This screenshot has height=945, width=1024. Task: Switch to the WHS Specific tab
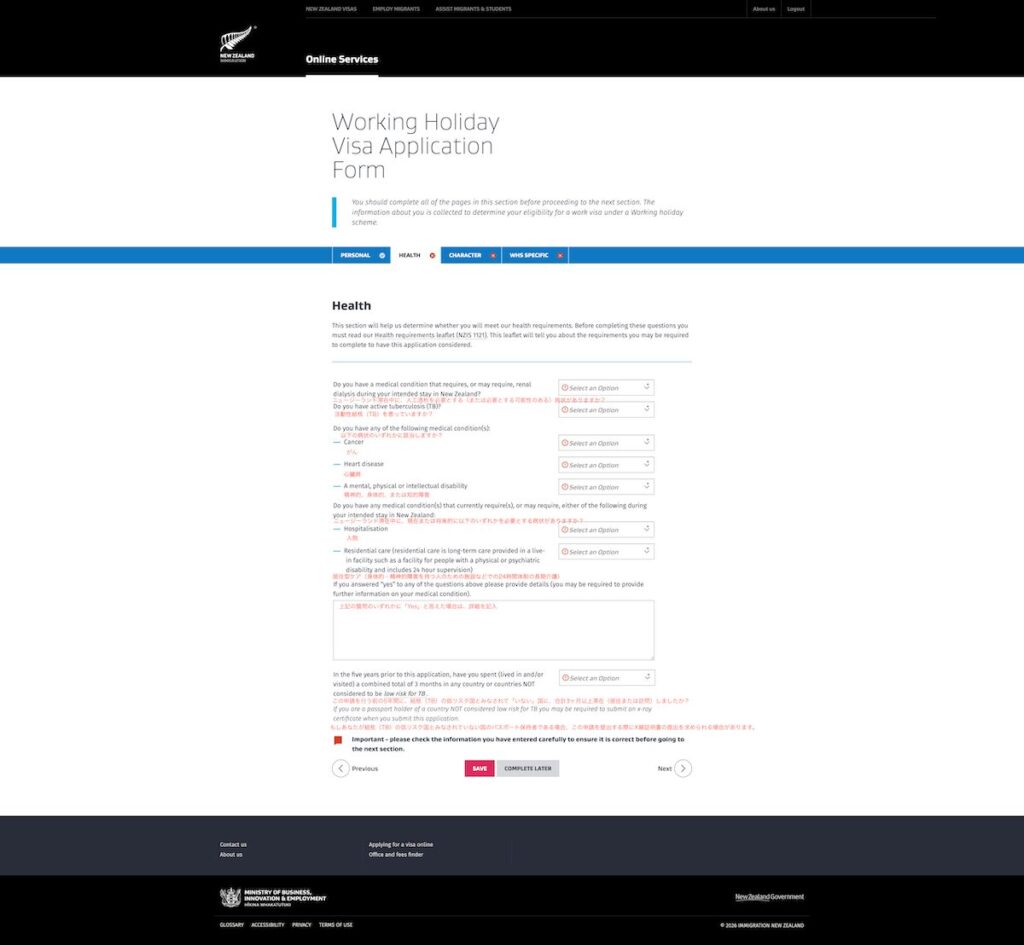(529, 256)
